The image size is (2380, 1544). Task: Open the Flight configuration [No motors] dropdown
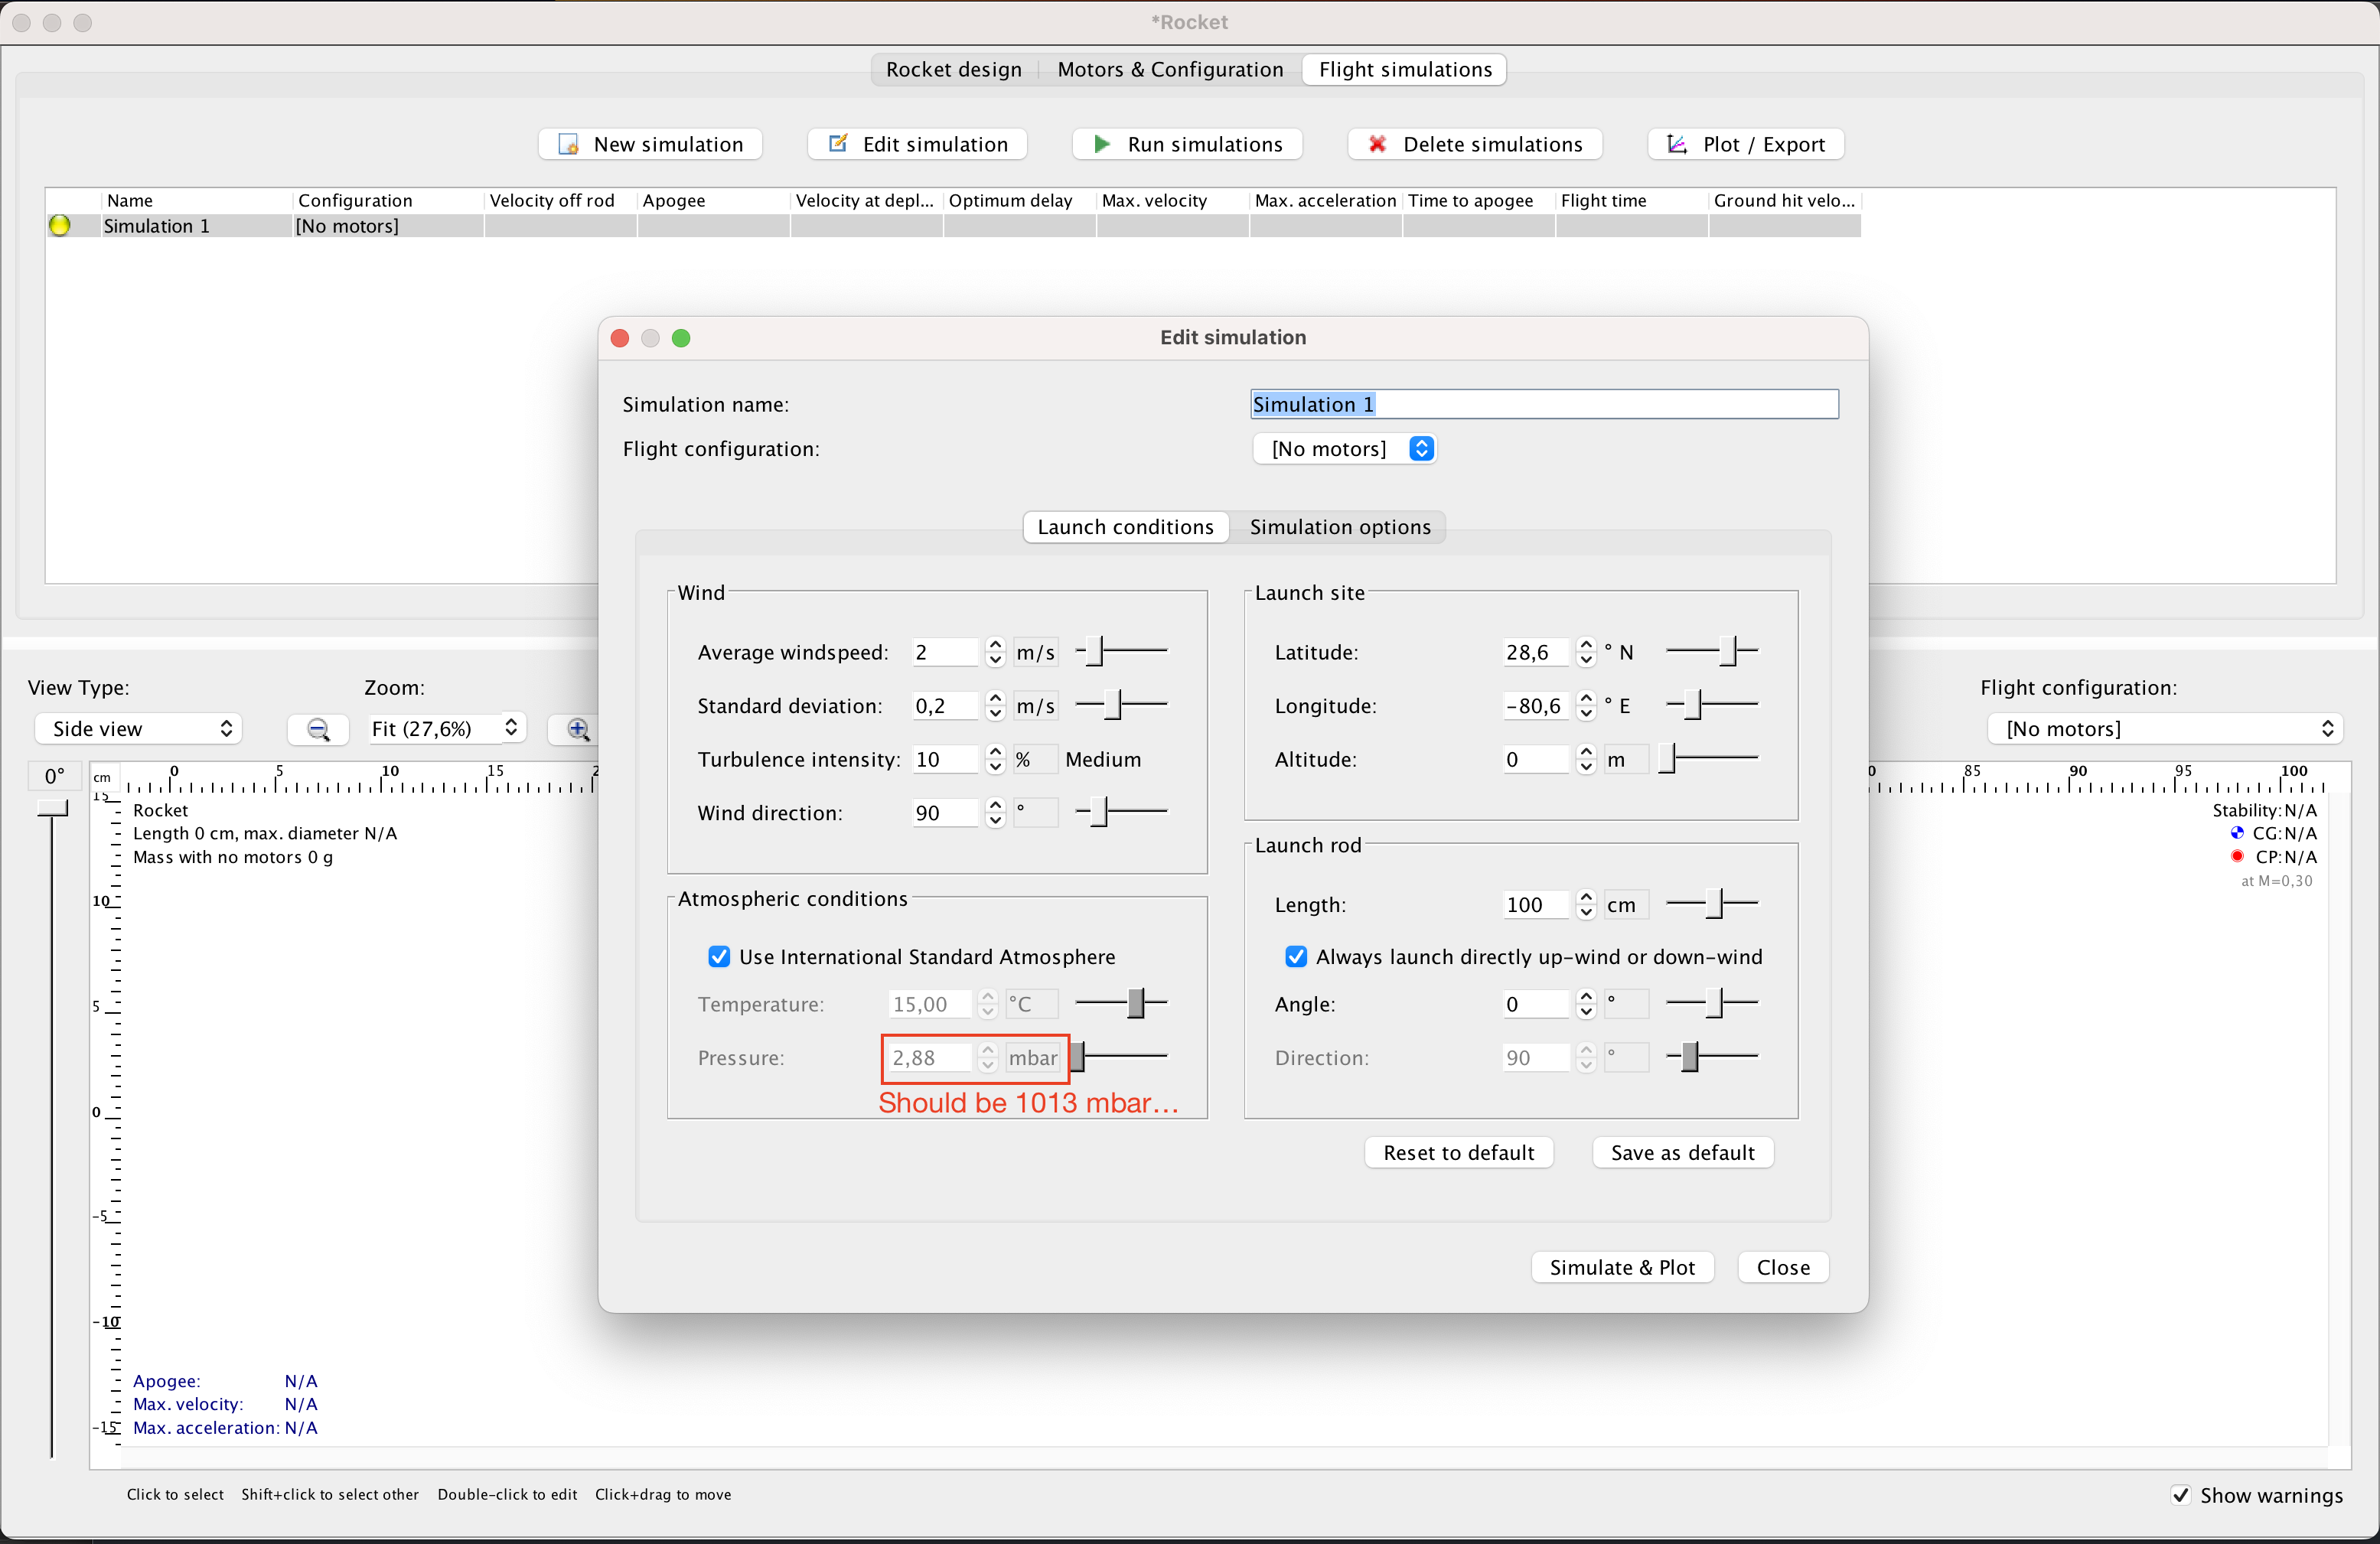pos(1344,448)
